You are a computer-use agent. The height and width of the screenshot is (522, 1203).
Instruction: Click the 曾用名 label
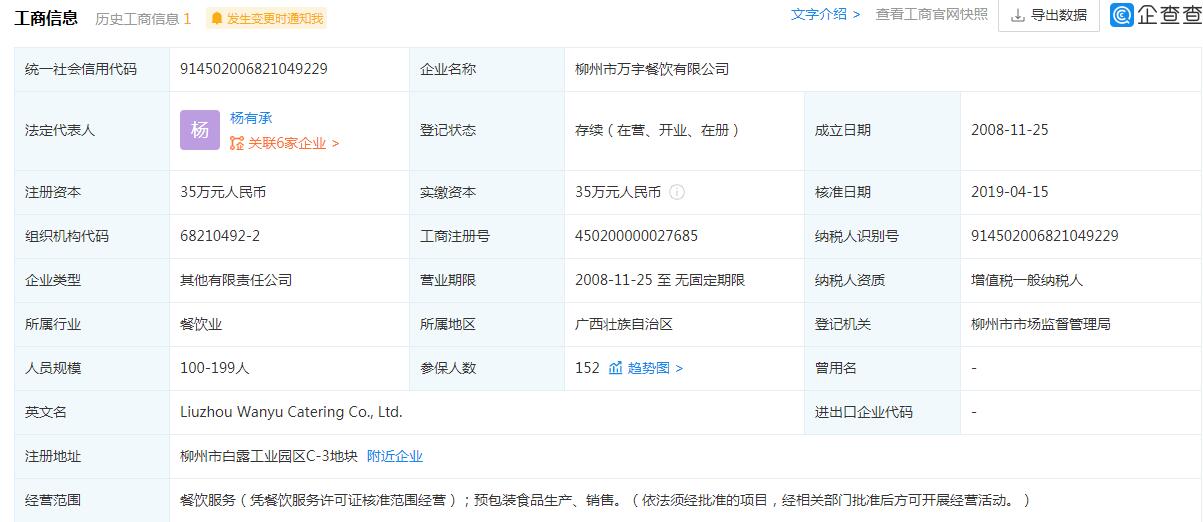tap(836, 368)
